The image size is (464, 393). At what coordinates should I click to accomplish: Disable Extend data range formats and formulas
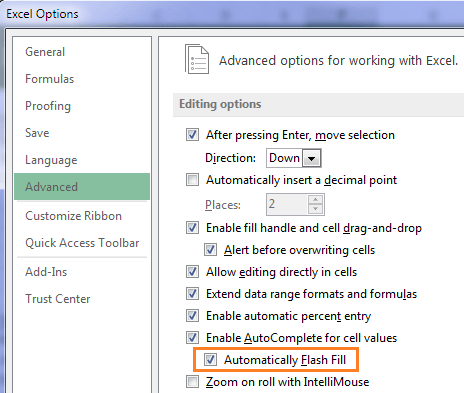pyautogui.click(x=192, y=294)
